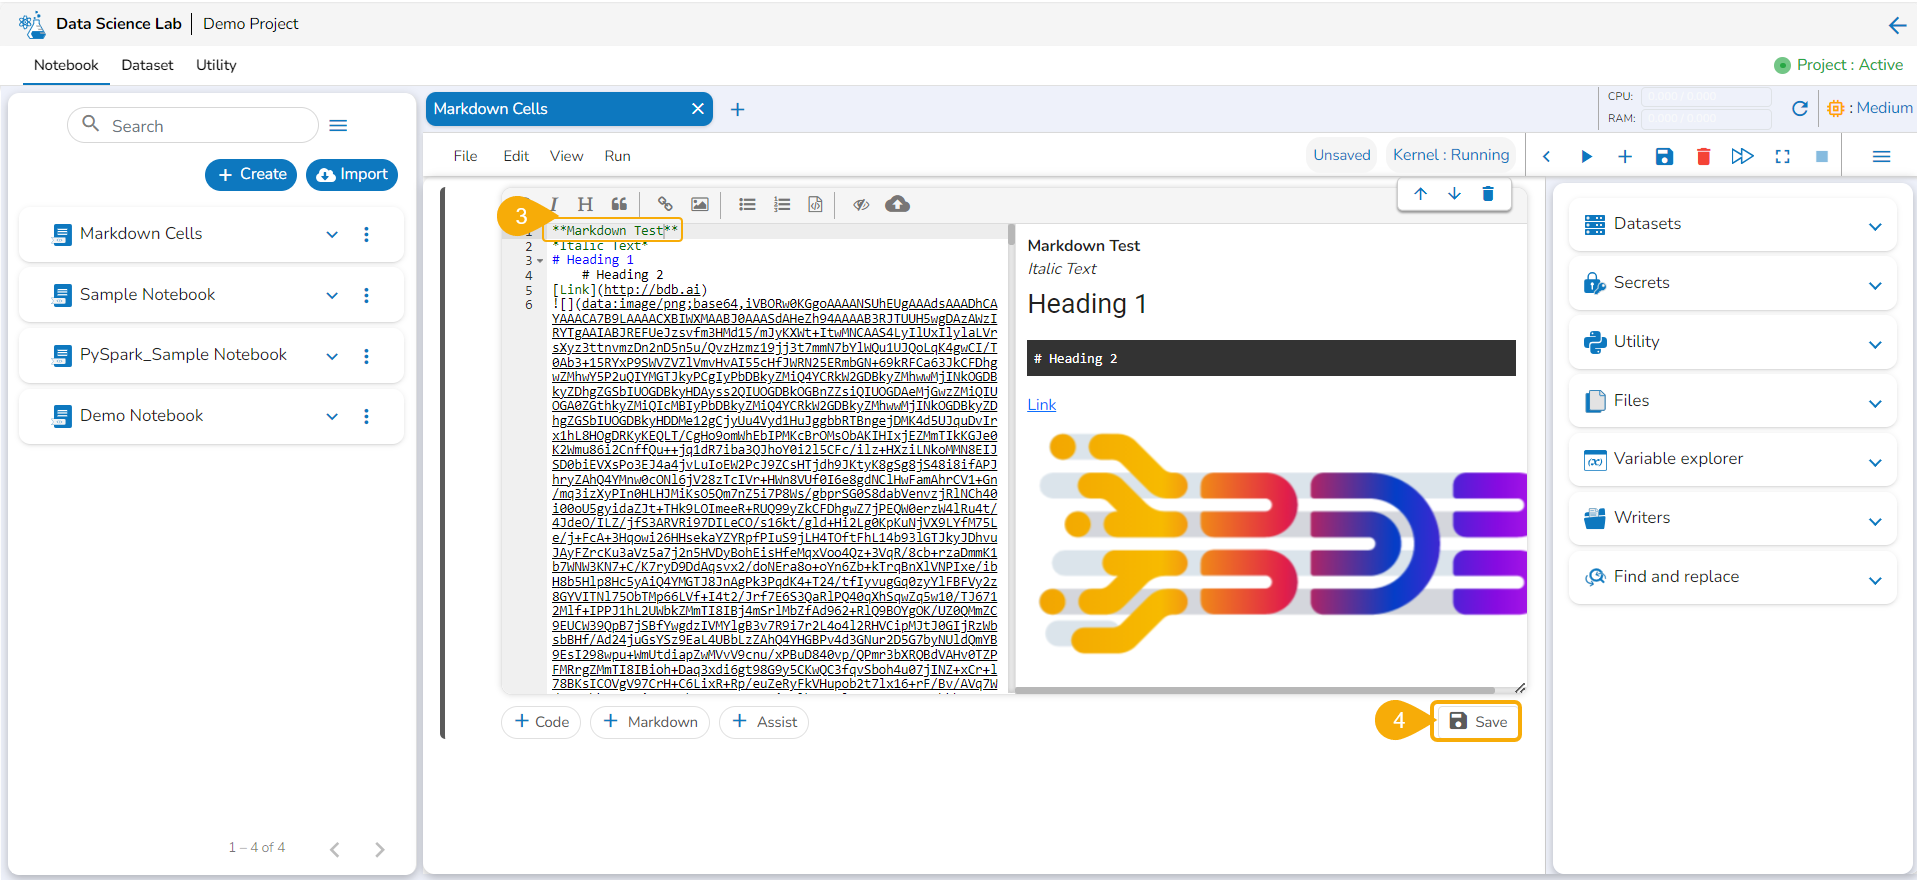The height and width of the screenshot is (880, 1917).
Task: Move the markdown cell up
Action: pos(1420,194)
